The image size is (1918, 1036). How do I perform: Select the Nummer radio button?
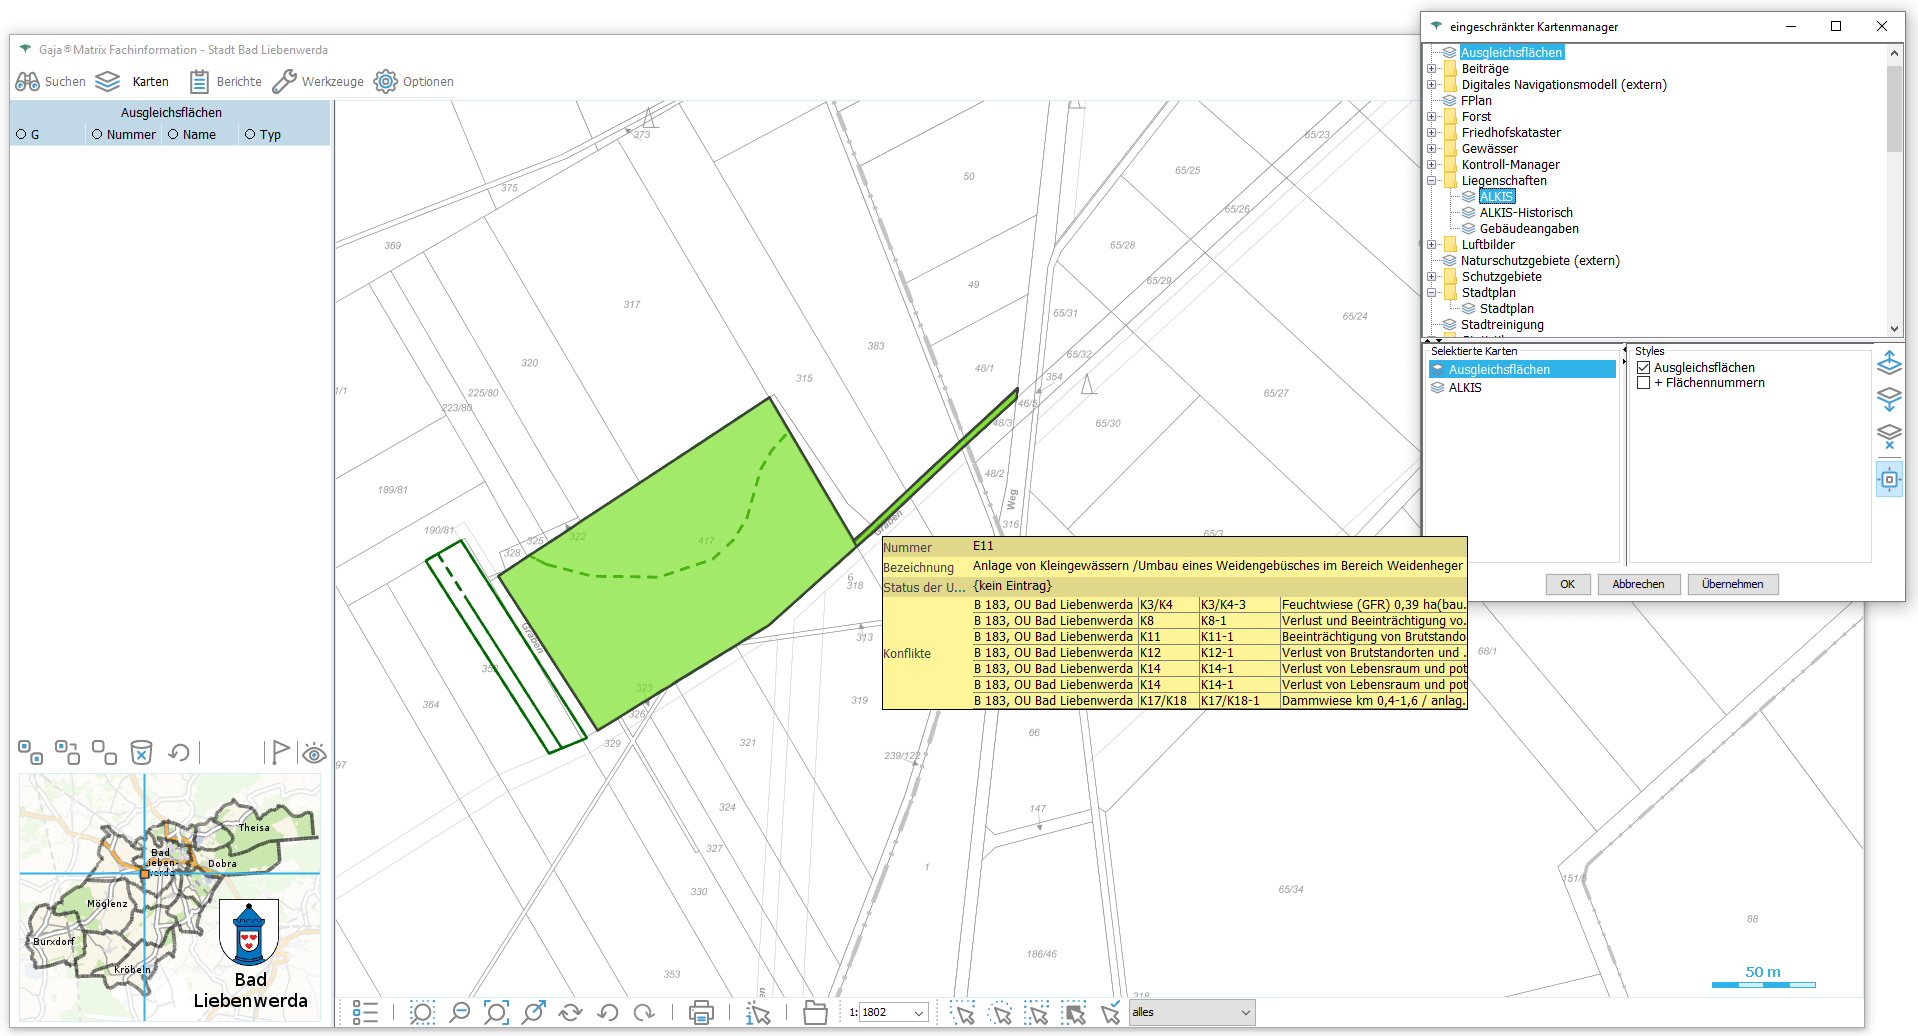click(x=97, y=135)
